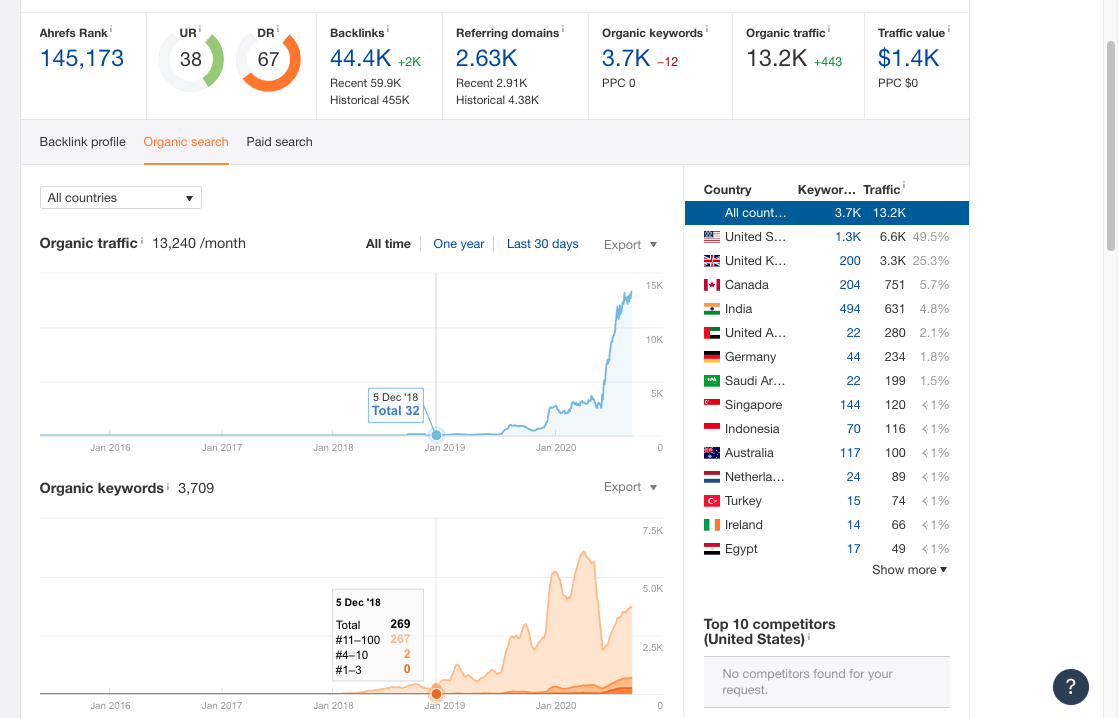Click the Ahrefs Rank info icon

coord(110,29)
